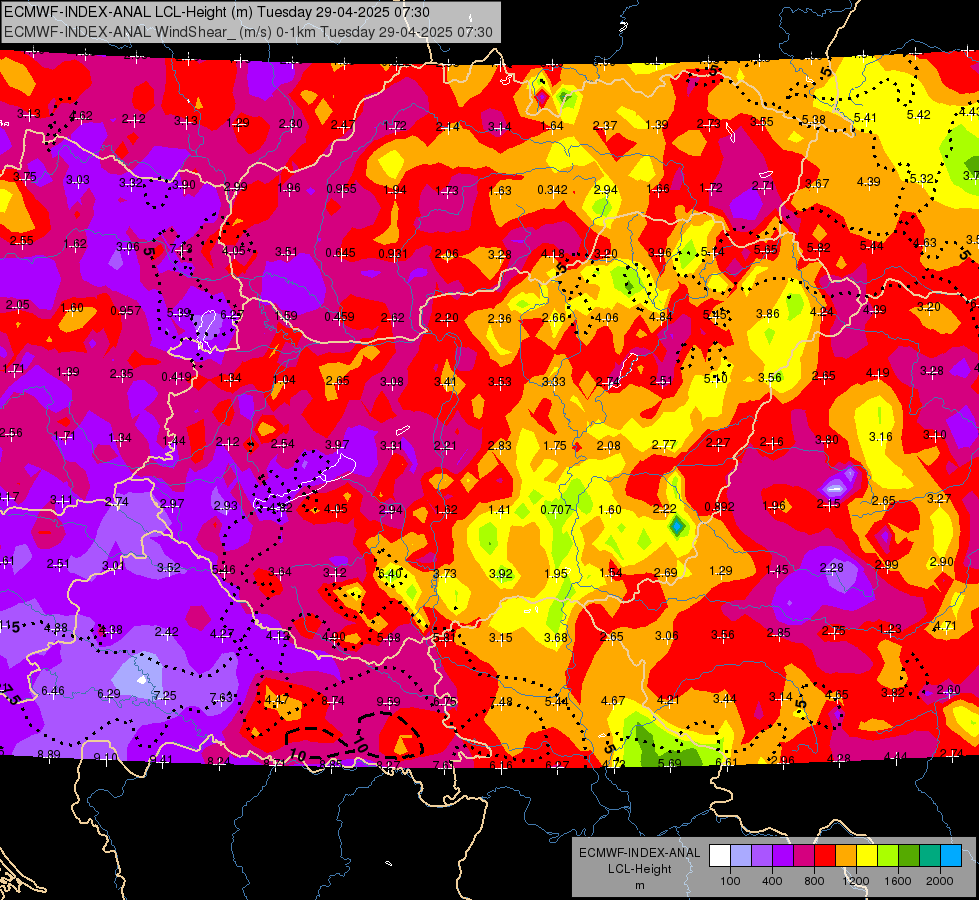Click the legend caption 'LCL-Height'
This screenshot has width=979, height=900.
point(639,869)
